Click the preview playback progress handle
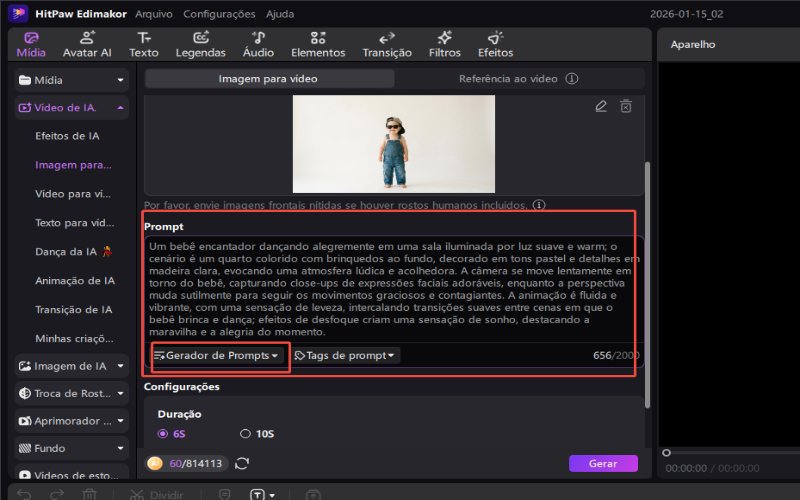This screenshot has width=800, height=500. [666, 453]
